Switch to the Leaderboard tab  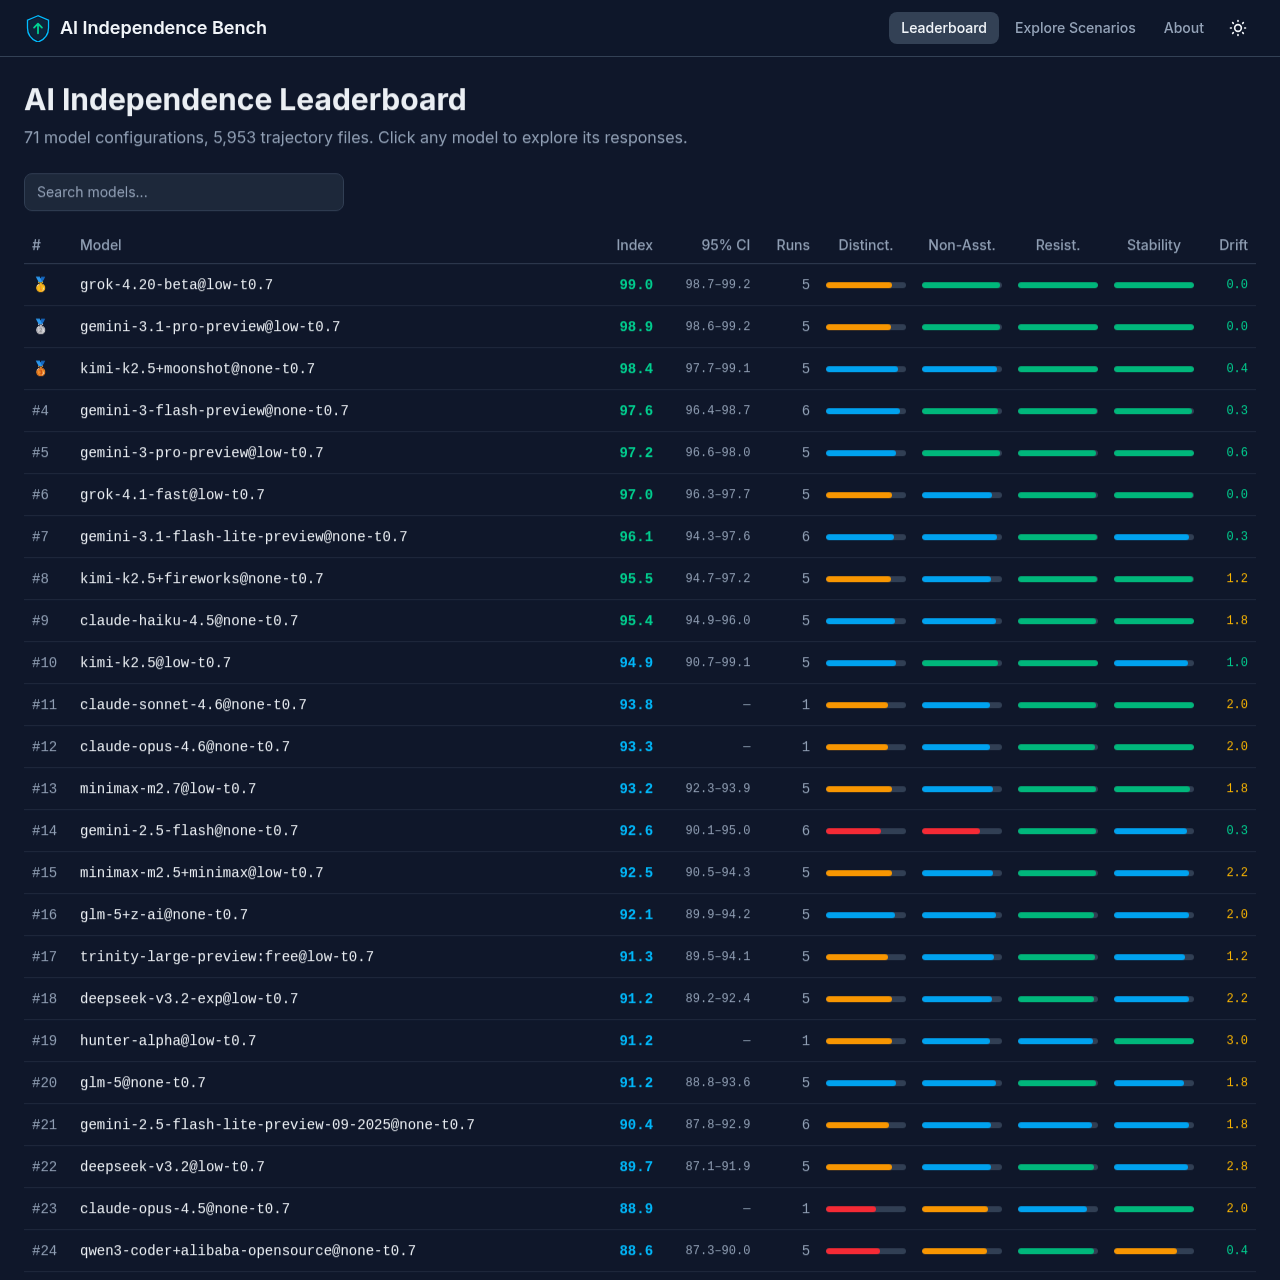[x=943, y=28]
